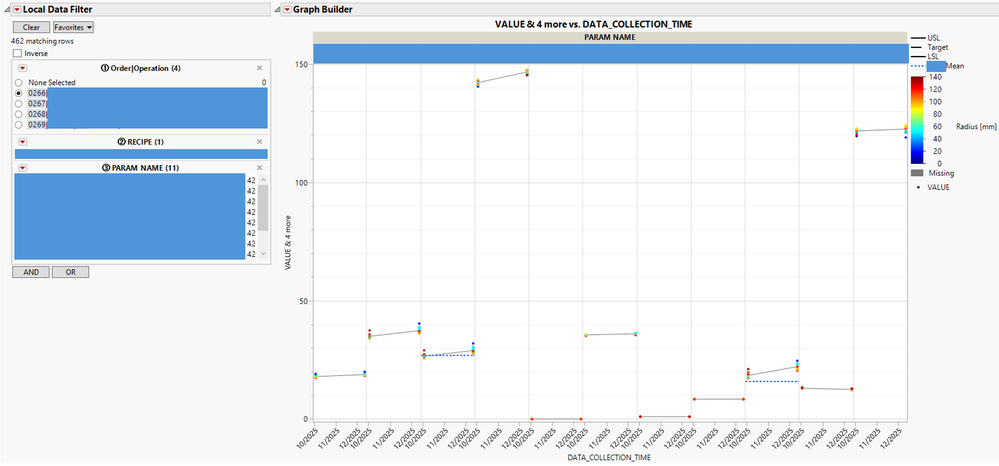Viewport: 999px width, 466px height.
Task: Click the Y axis label VALUE & 4 more
Action: [289, 242]
